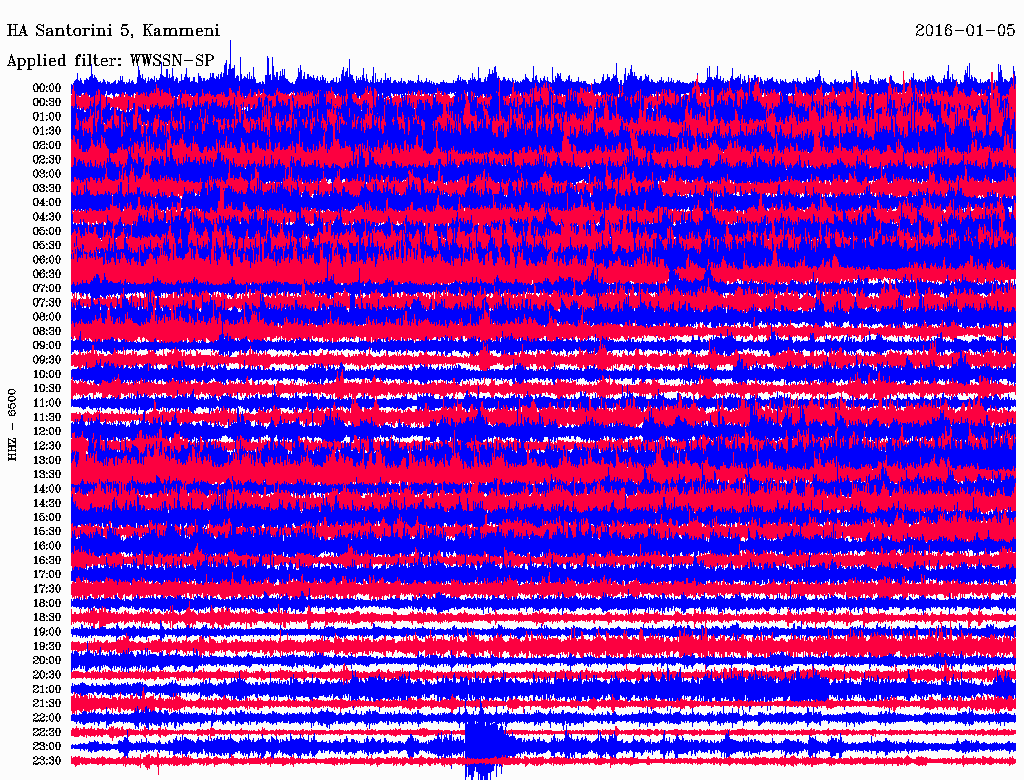This screenshot has width=1024, height=780.
Task: Click the '22:00' time label
Action: [x=47, y=718]
